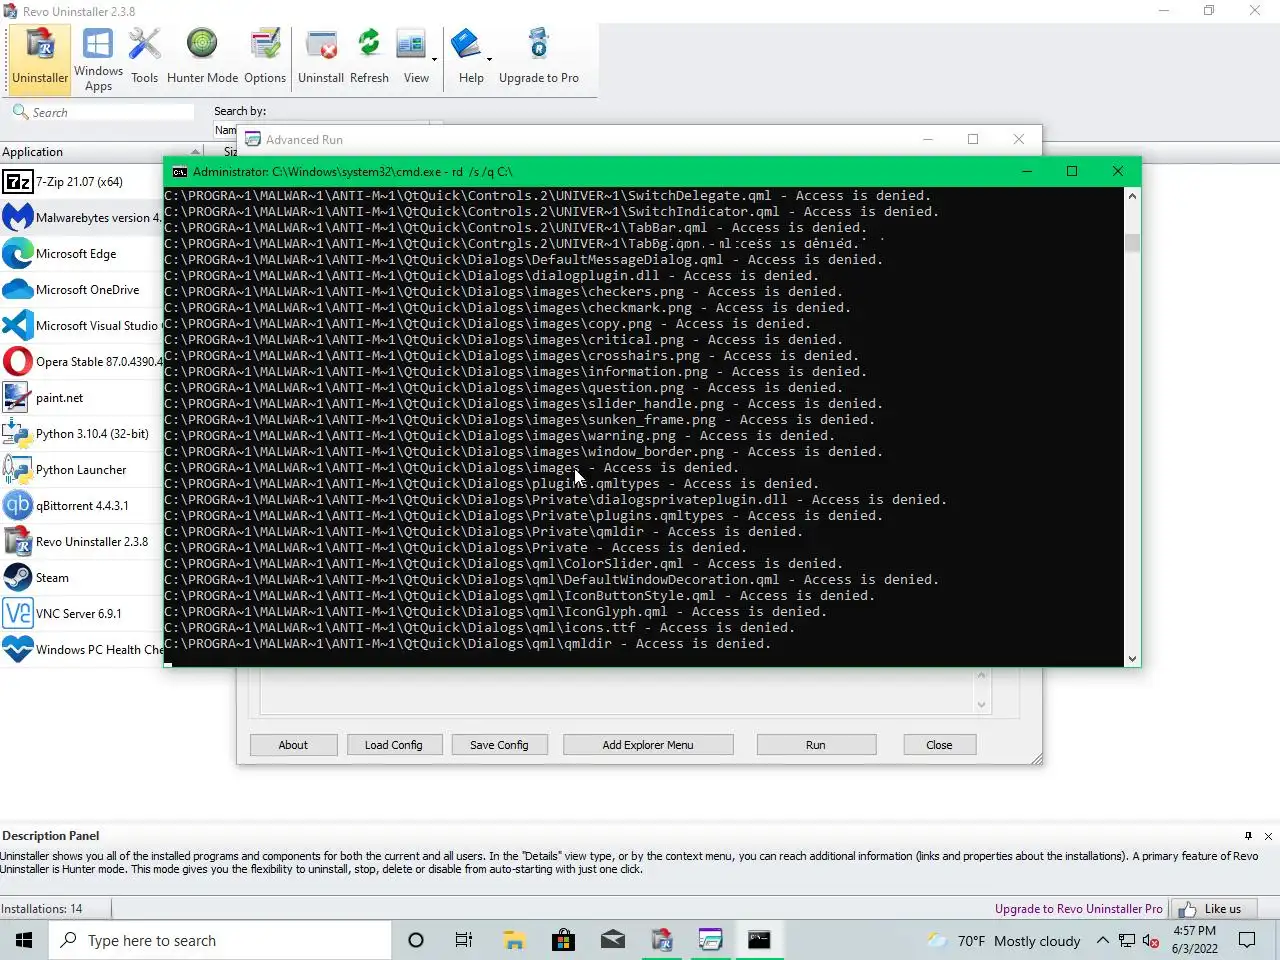
Task: Click Upgrade to Pro in the toolbar
Action: (x=539, y=58)
